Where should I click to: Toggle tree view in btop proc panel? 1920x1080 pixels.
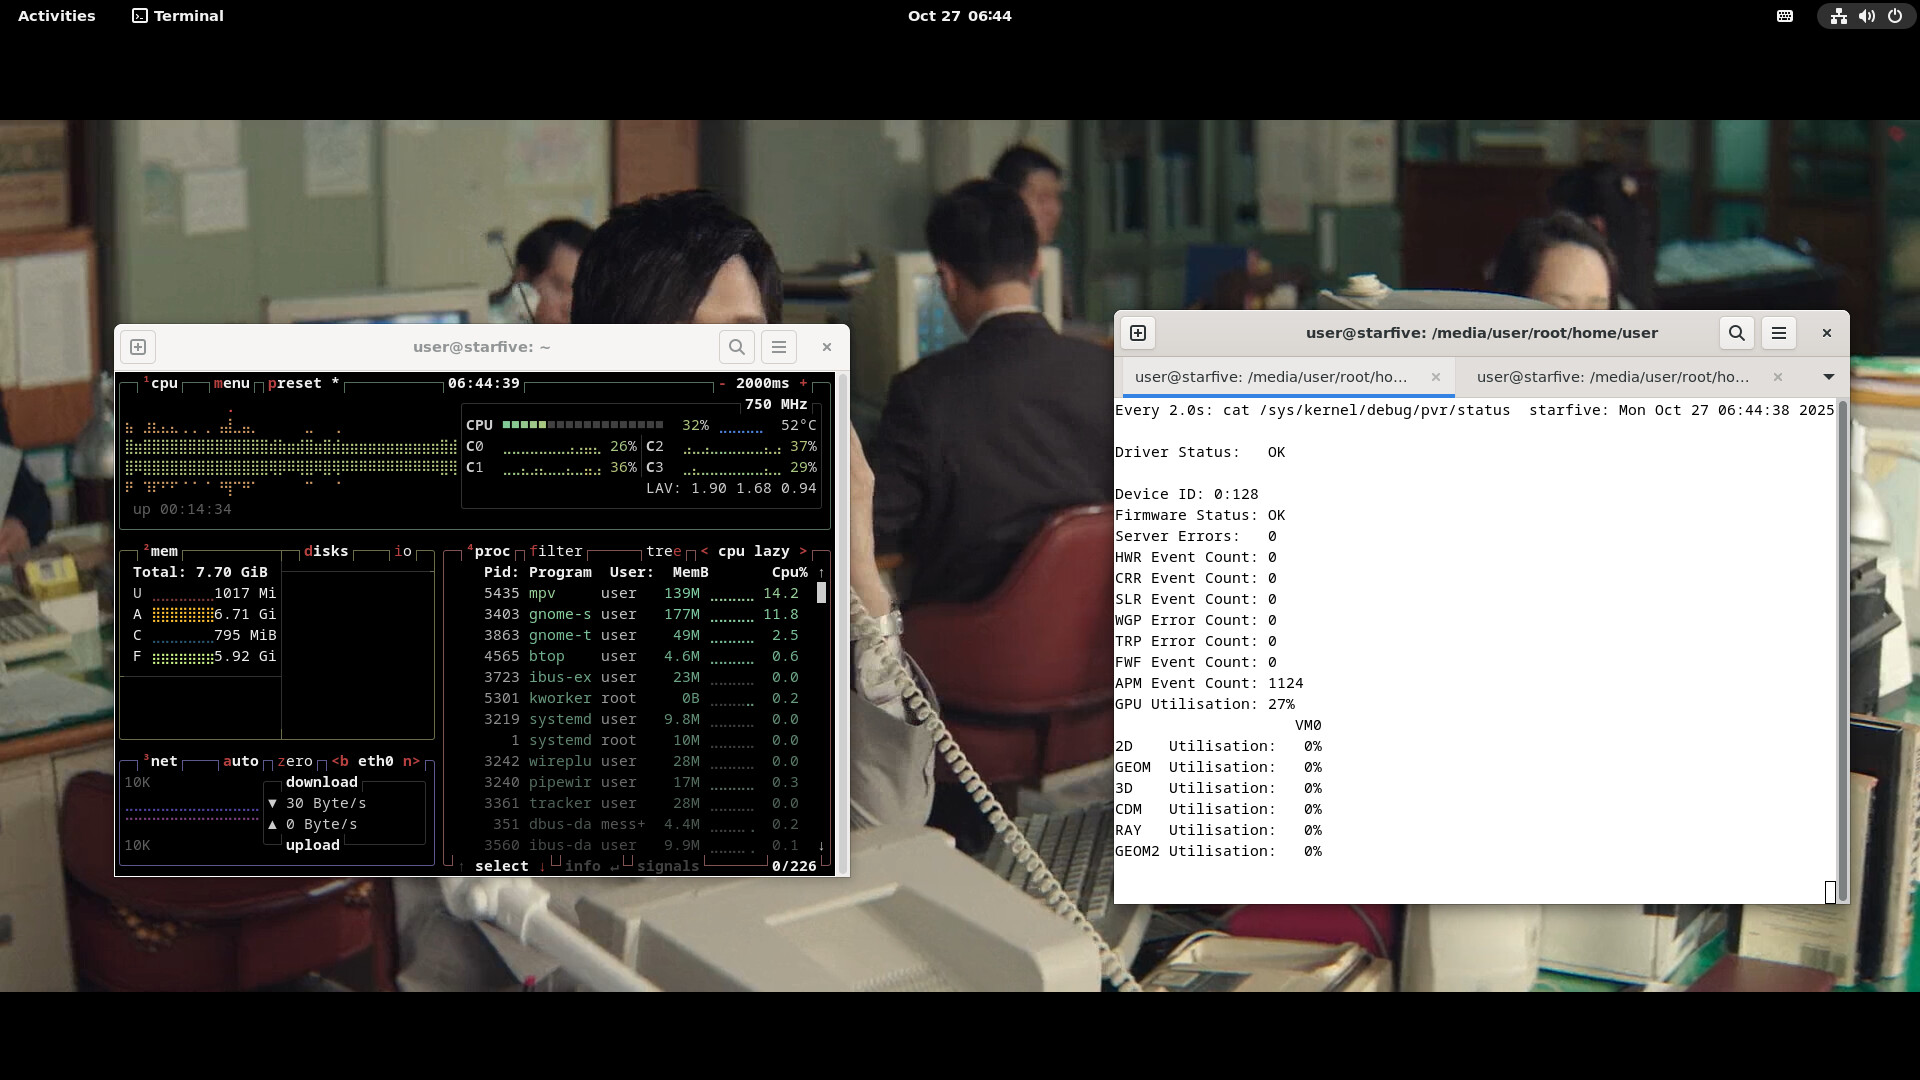[663, 551]
